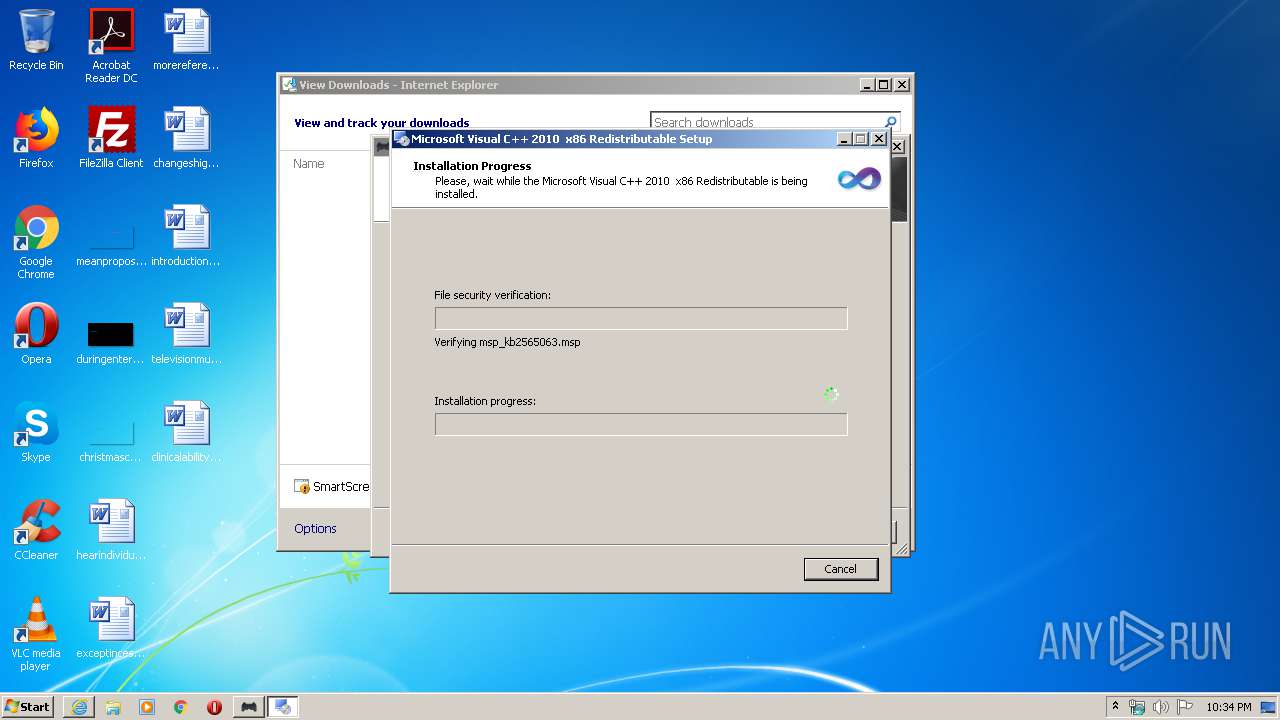This screenshot has width=1280, height=720.
Task: Click the setup installer taskbar item
Action: pyautogui.click(x=283, y=707)
